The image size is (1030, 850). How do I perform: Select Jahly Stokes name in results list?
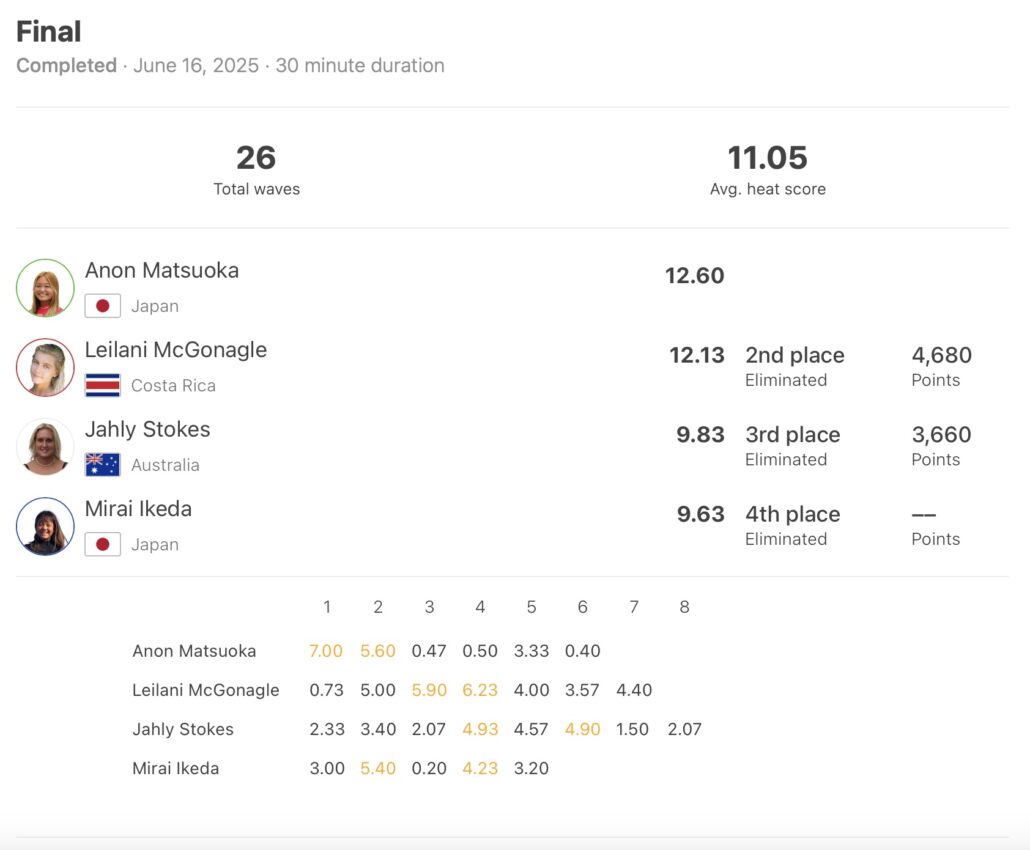(148, 429)
